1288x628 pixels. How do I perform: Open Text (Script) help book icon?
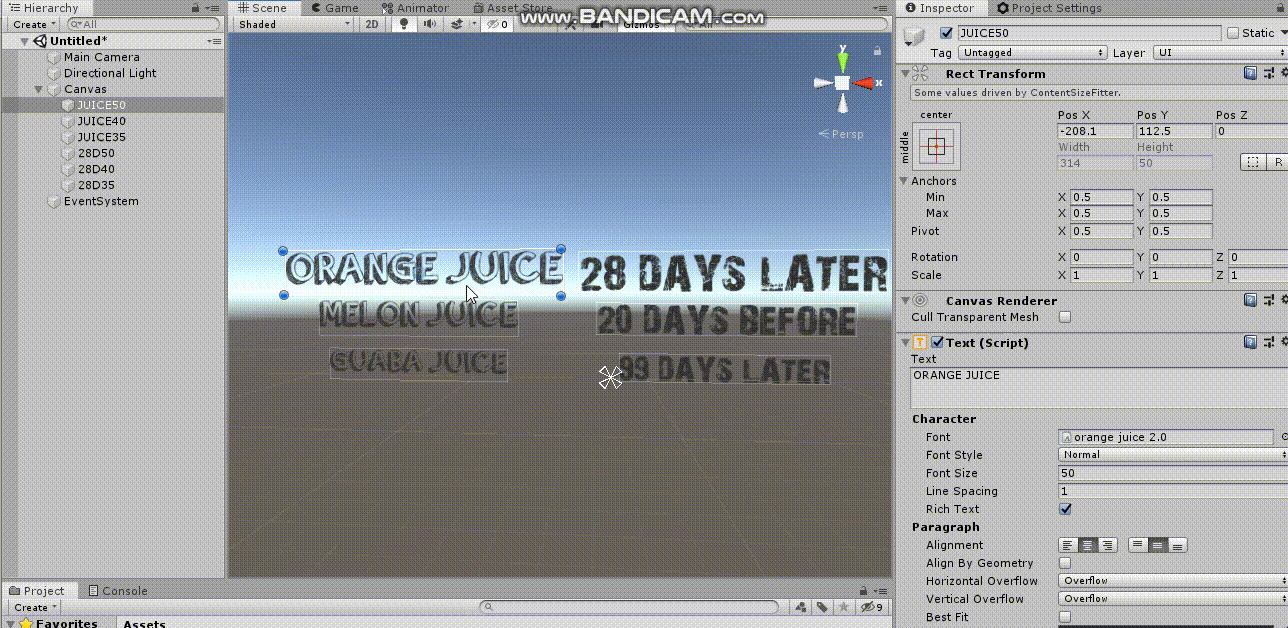(x=1250, y=342)
